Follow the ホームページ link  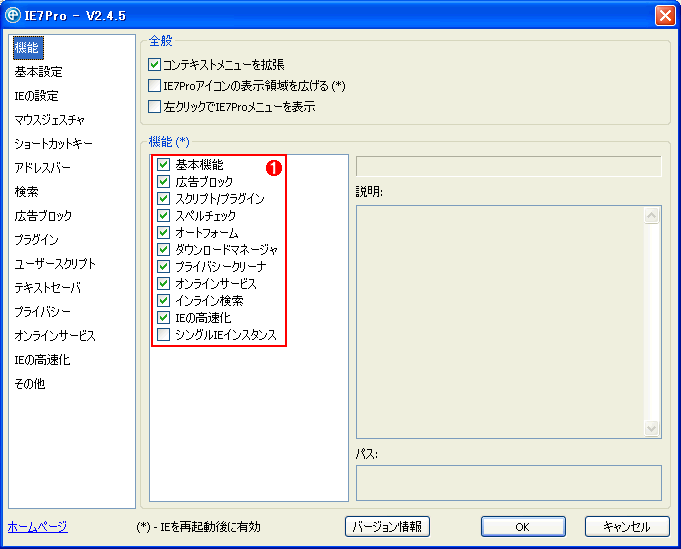pos(37,527)
